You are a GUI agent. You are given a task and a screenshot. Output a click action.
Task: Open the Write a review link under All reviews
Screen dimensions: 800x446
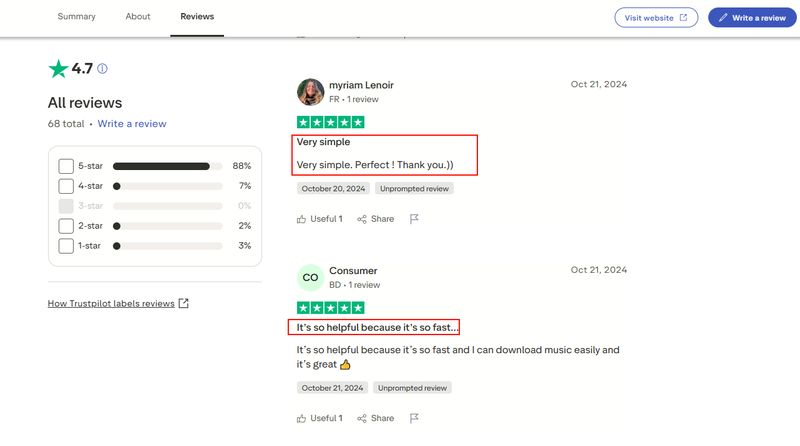coord(132,123)
